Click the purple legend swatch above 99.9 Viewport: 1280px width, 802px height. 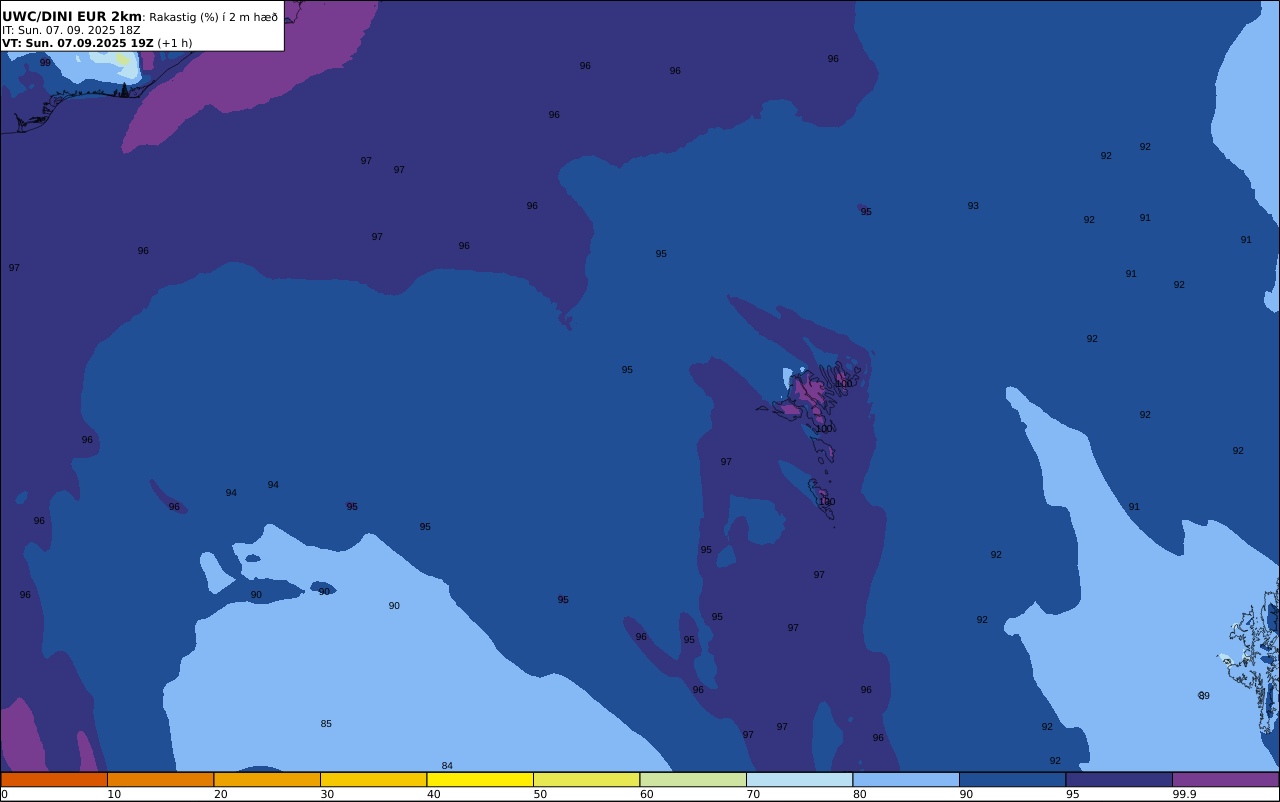coord(1225,779)
